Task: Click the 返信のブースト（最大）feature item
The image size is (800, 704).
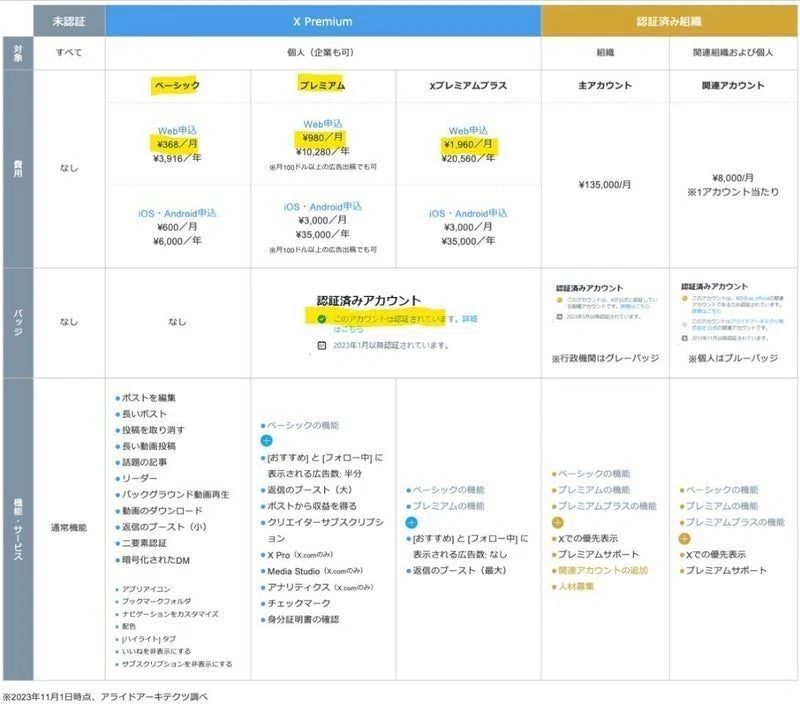Action: (x=460, y=570)
